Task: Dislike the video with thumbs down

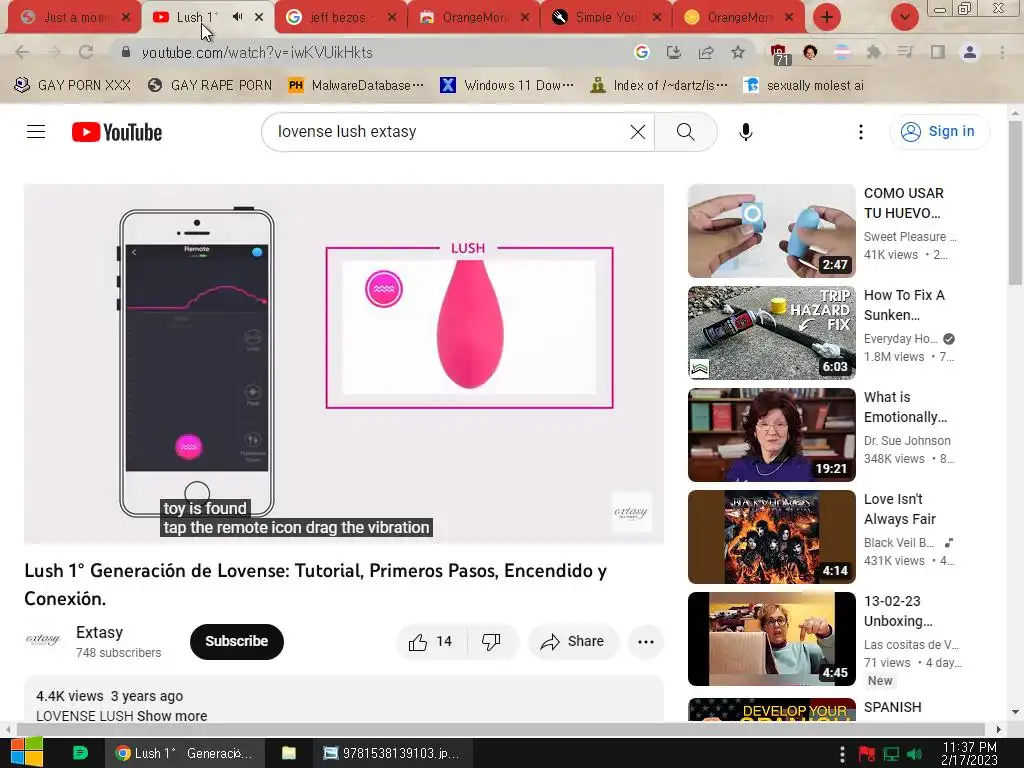Action: point(491,642)
